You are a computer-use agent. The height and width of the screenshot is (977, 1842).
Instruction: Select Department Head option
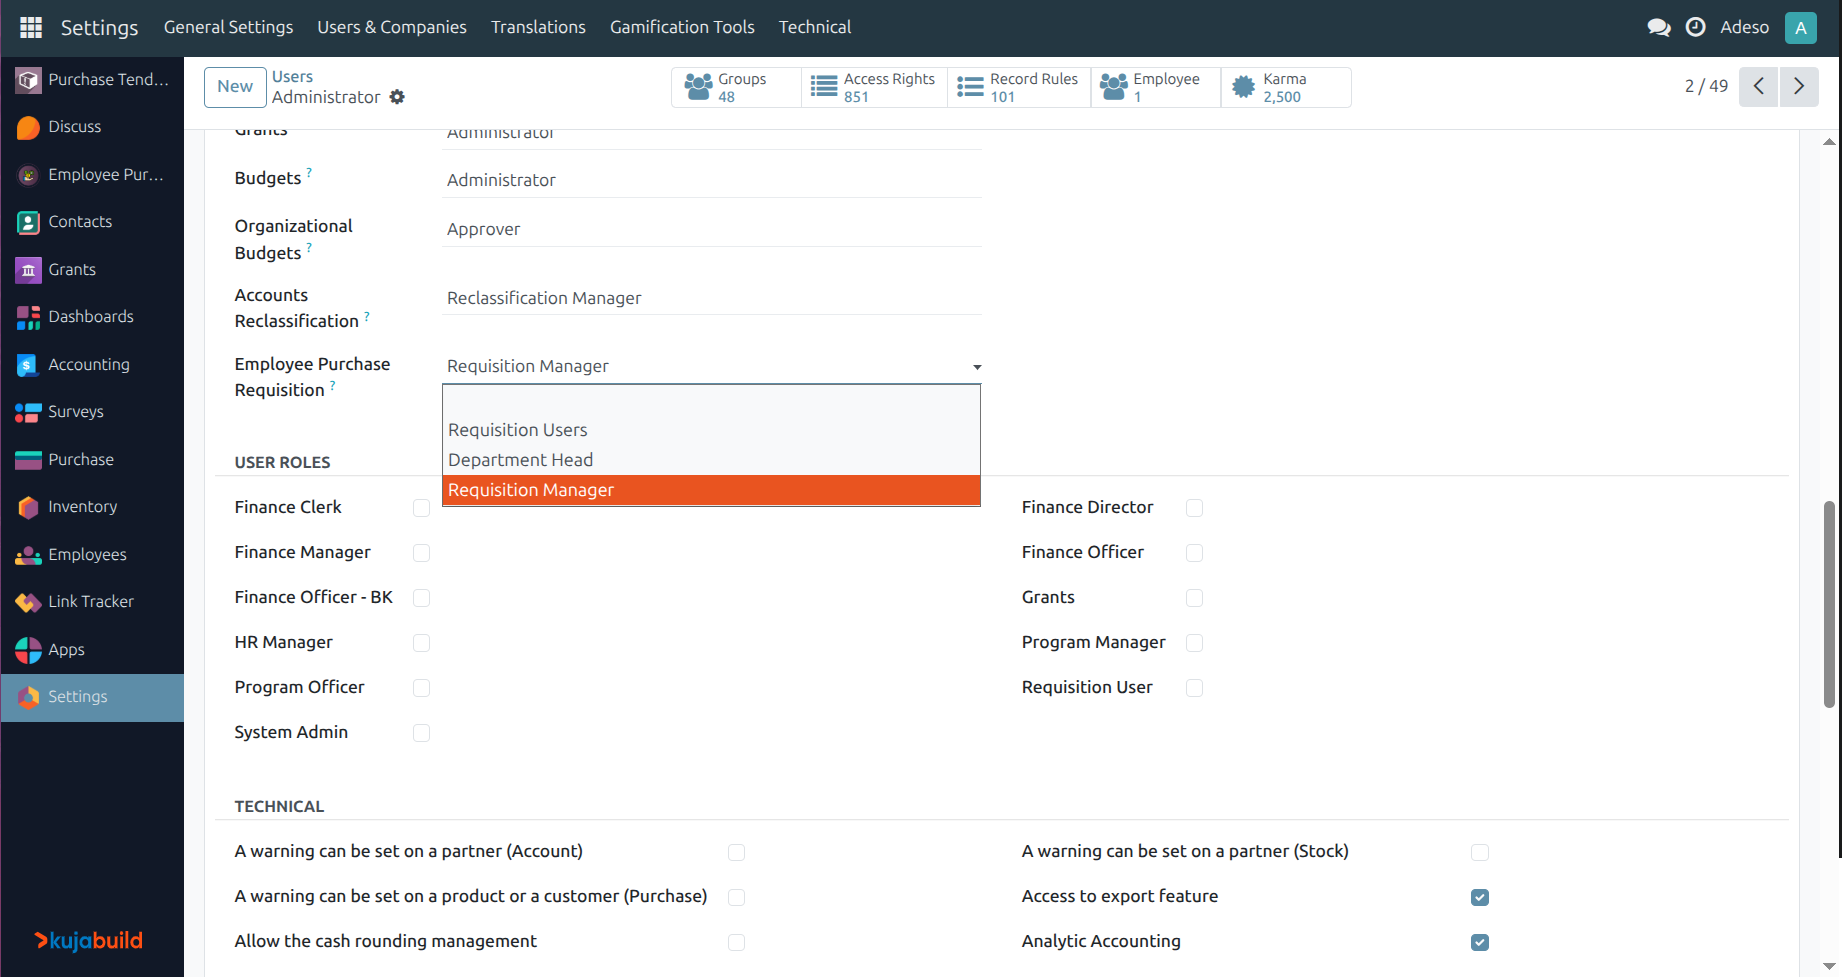tap(711, 460)
